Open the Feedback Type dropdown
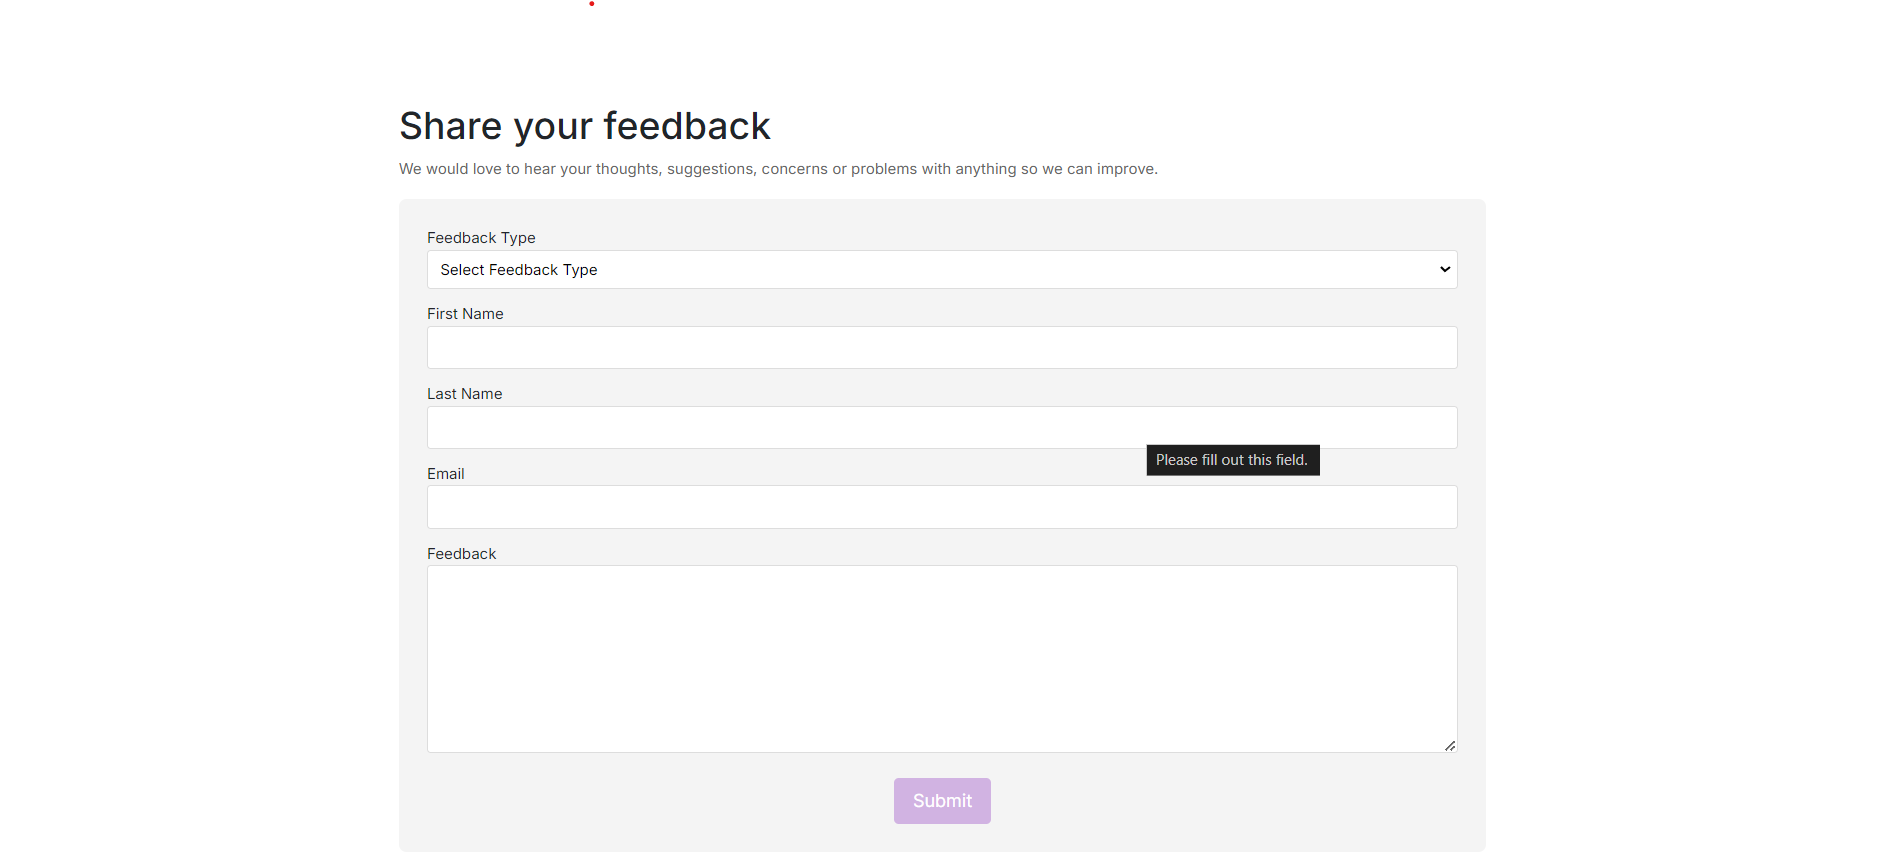Image resolution: width=1887 pixels, height=868 pixels. tap(940, 270)
